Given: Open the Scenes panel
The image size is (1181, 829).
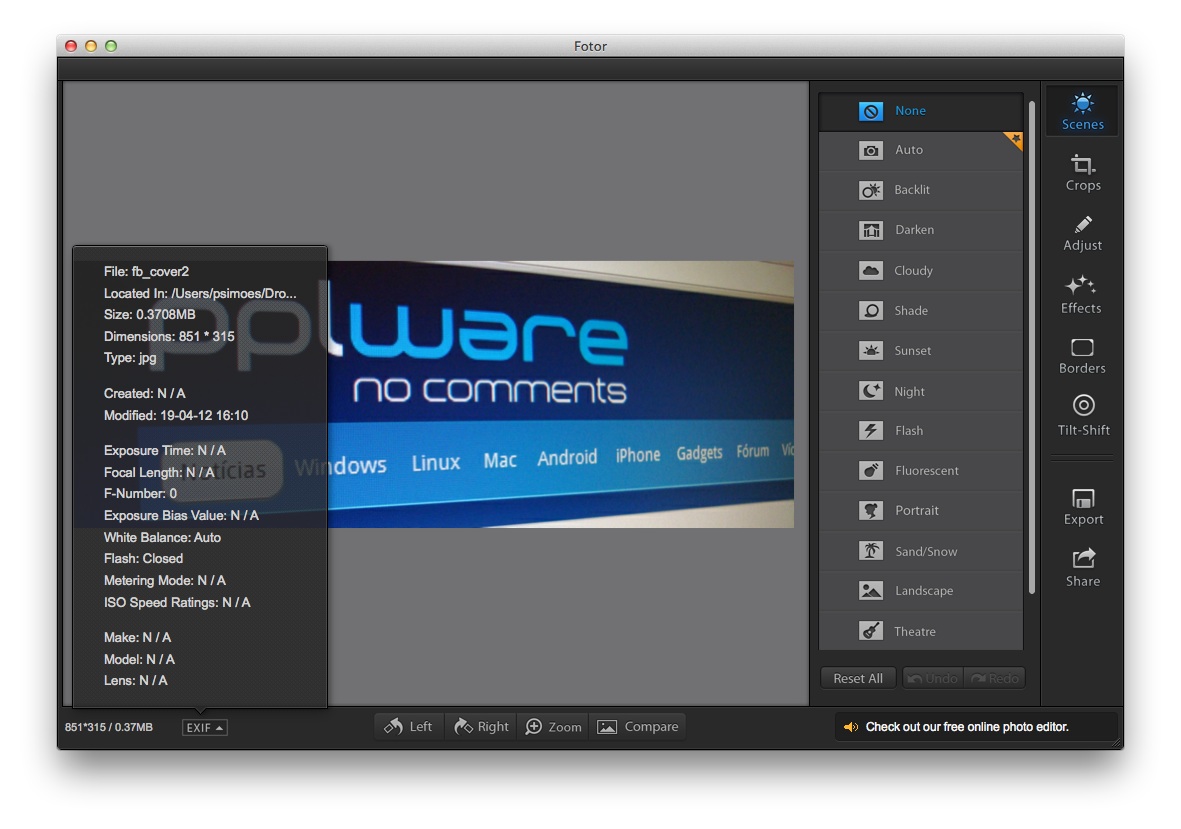Looking at the screenshot, I should point(1082,111).
